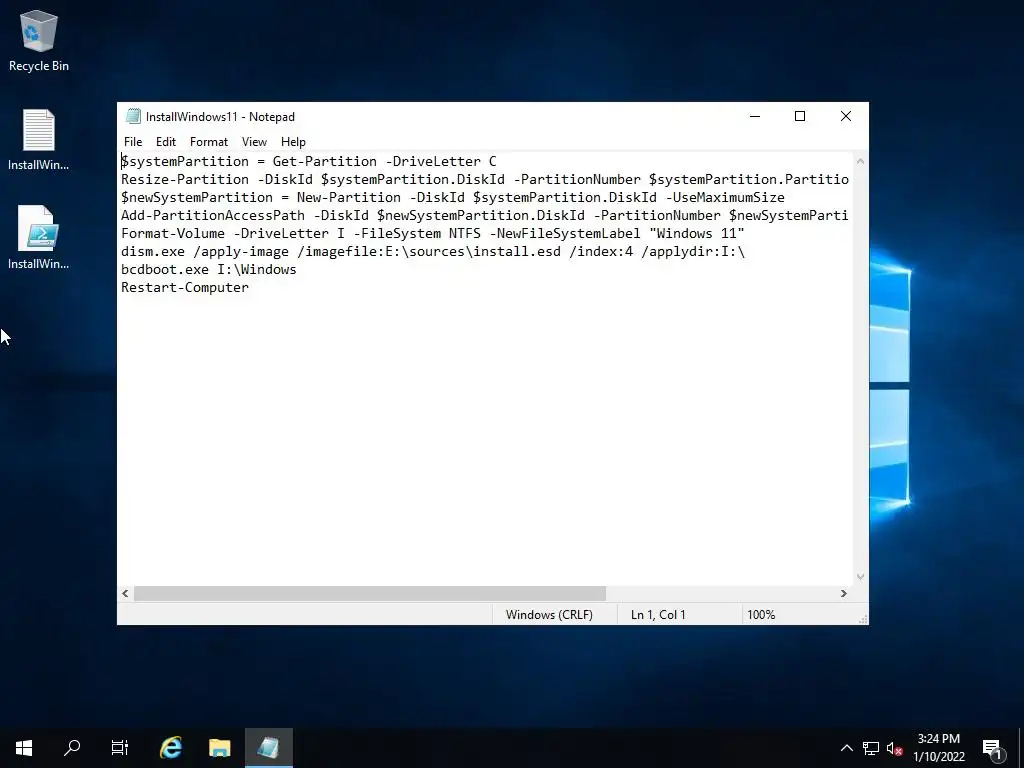
Task: Click the Notepad window resize grip
Action: tap(863, 619)
